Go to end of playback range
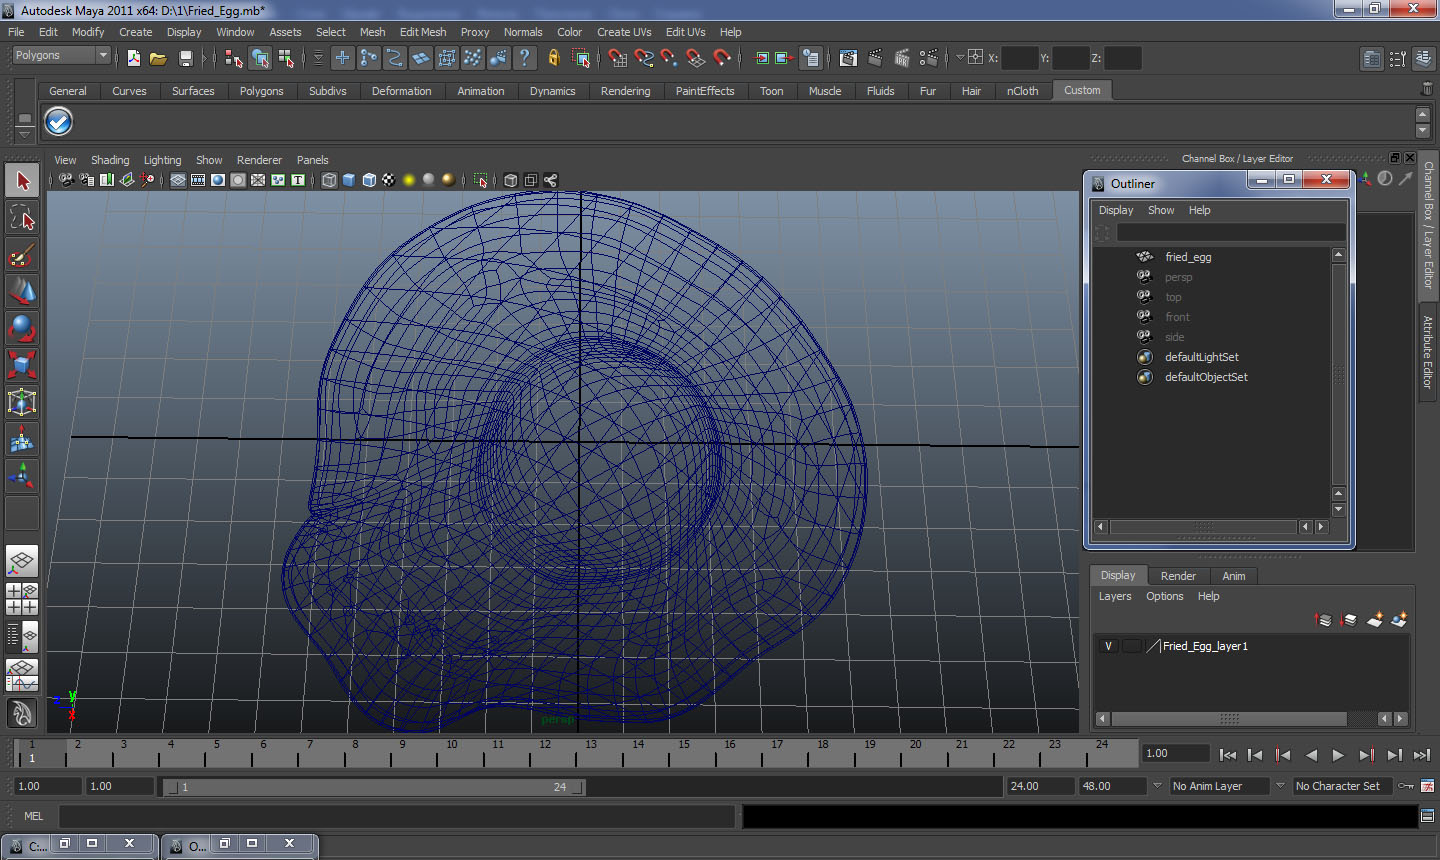 point(1421,755)
